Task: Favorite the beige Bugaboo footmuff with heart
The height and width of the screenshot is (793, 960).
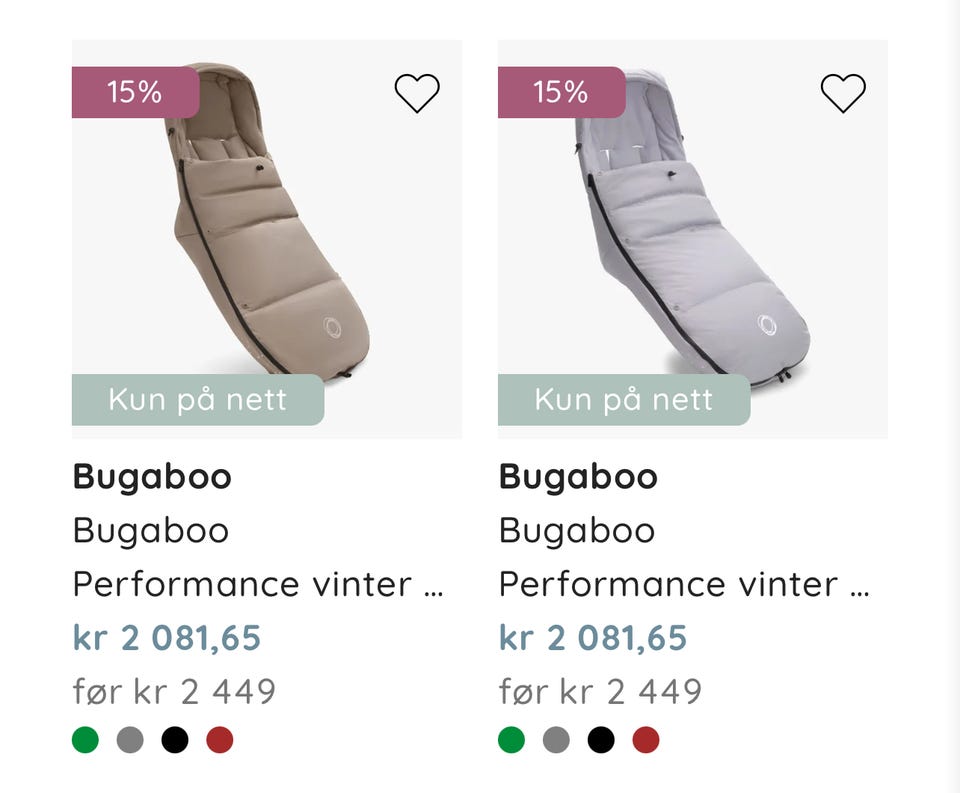Action: click(x=417, y=93)
